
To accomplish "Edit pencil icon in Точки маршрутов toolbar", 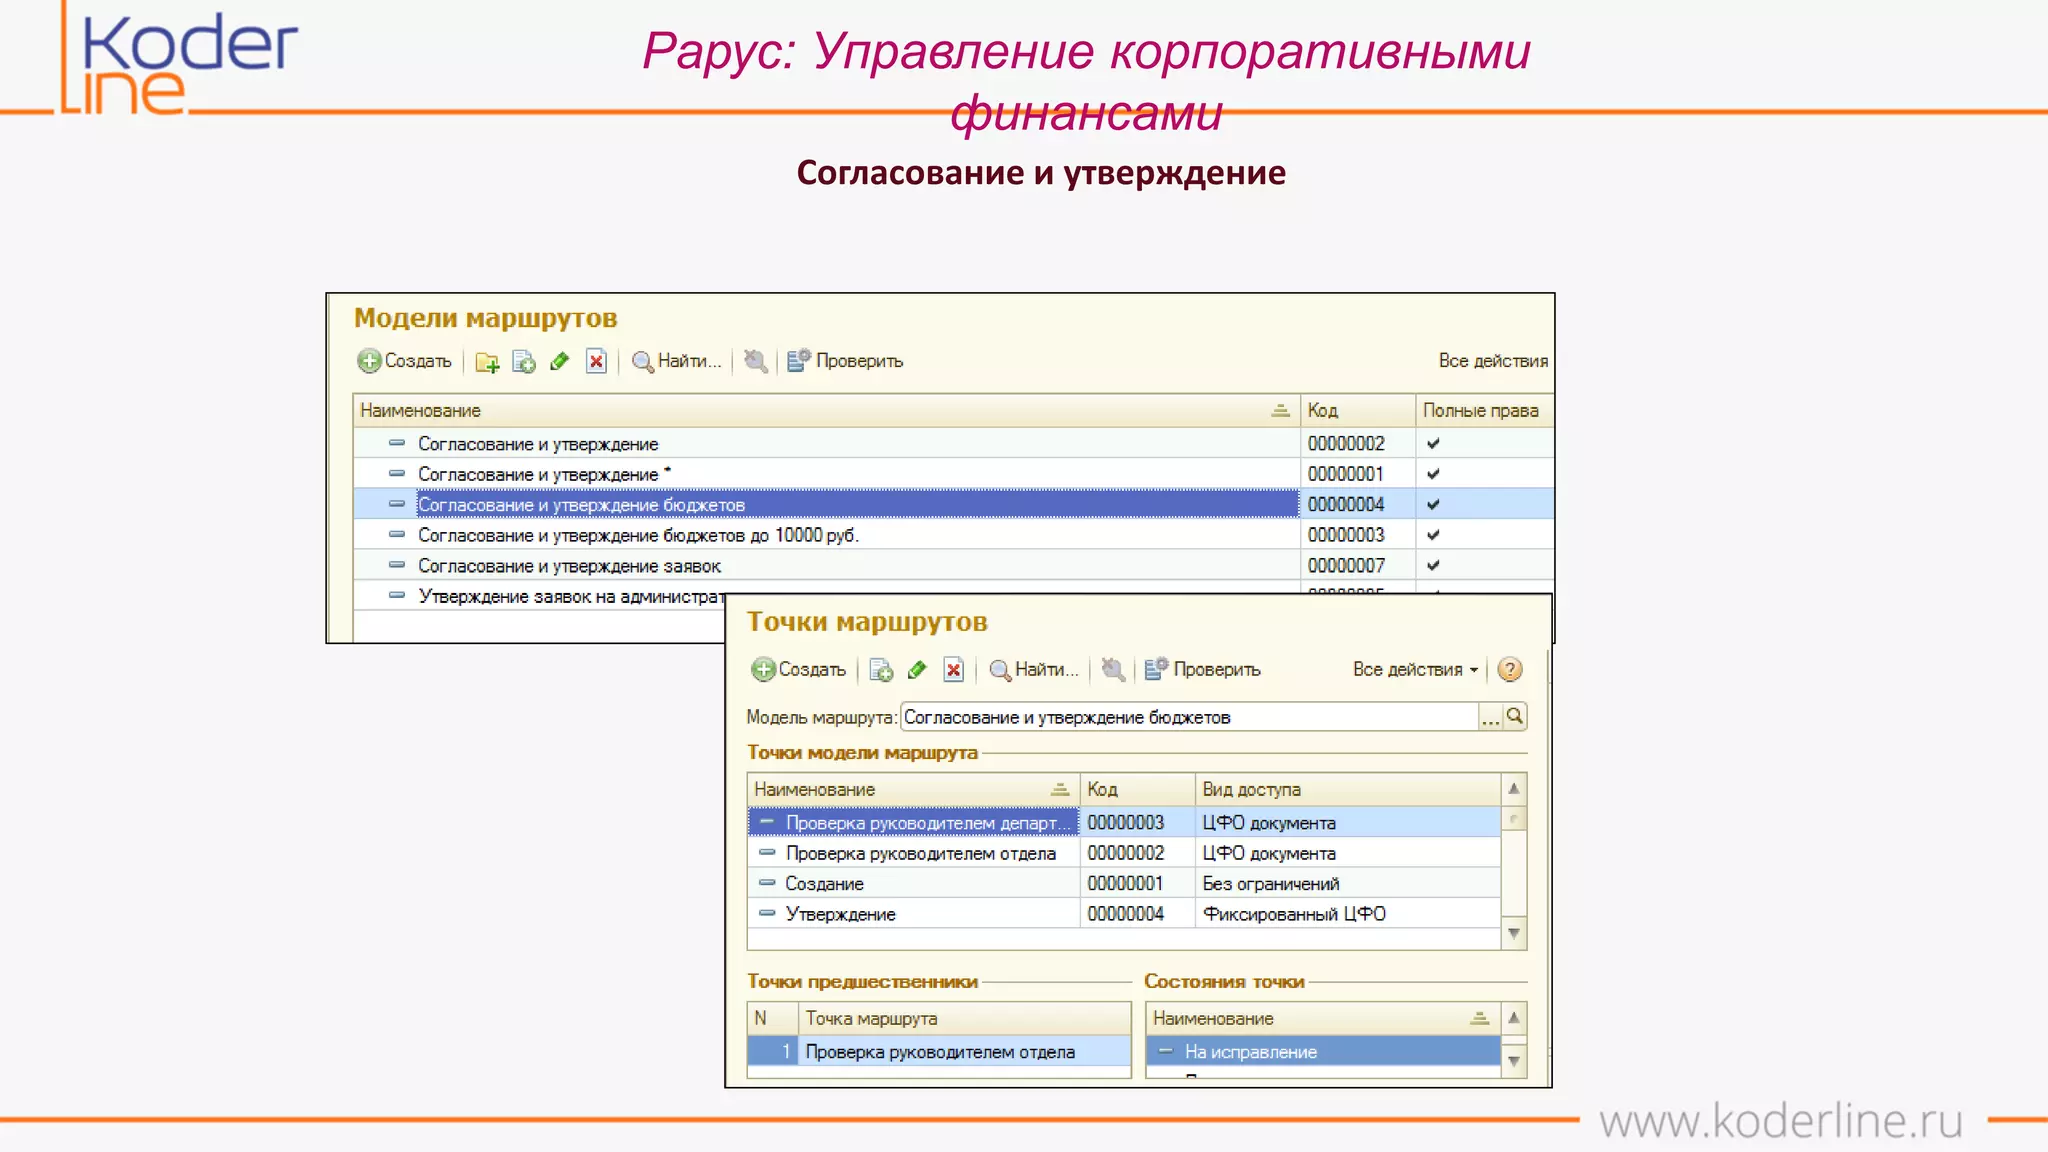I will coord(917,670).
